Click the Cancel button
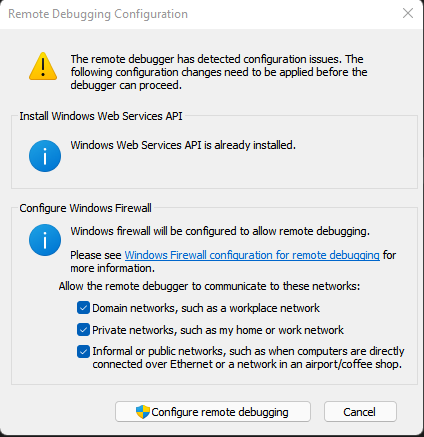This screenshot has height=437, width=424. click(360, 412)
